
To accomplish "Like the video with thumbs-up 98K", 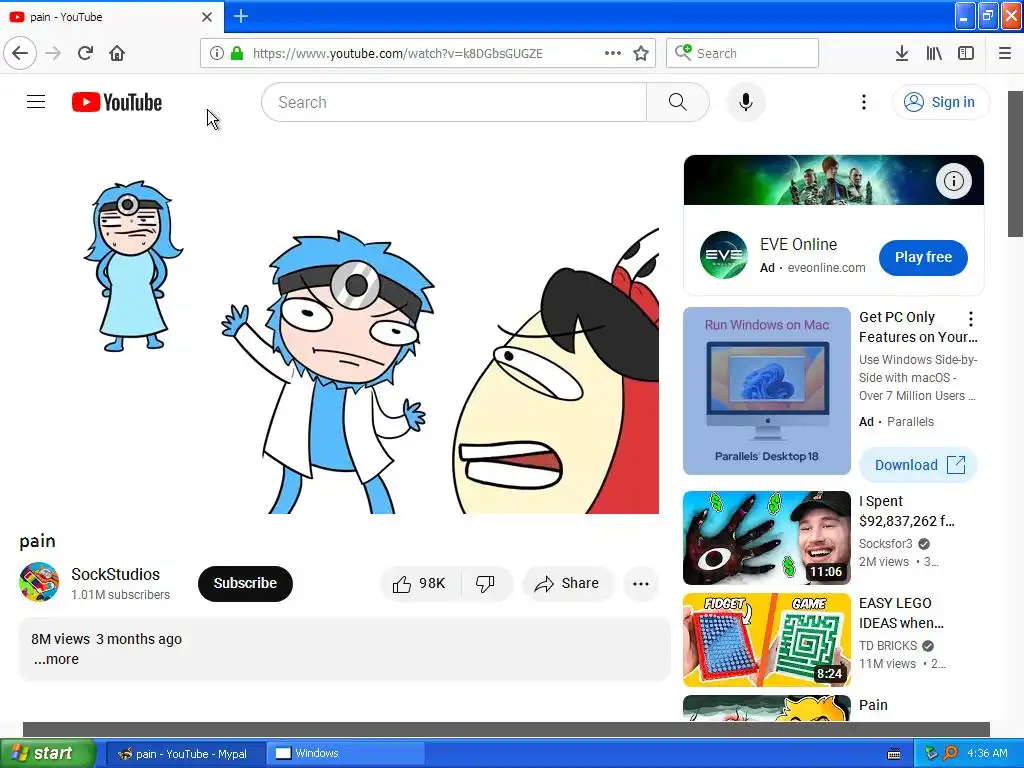I will click(420, 583).
